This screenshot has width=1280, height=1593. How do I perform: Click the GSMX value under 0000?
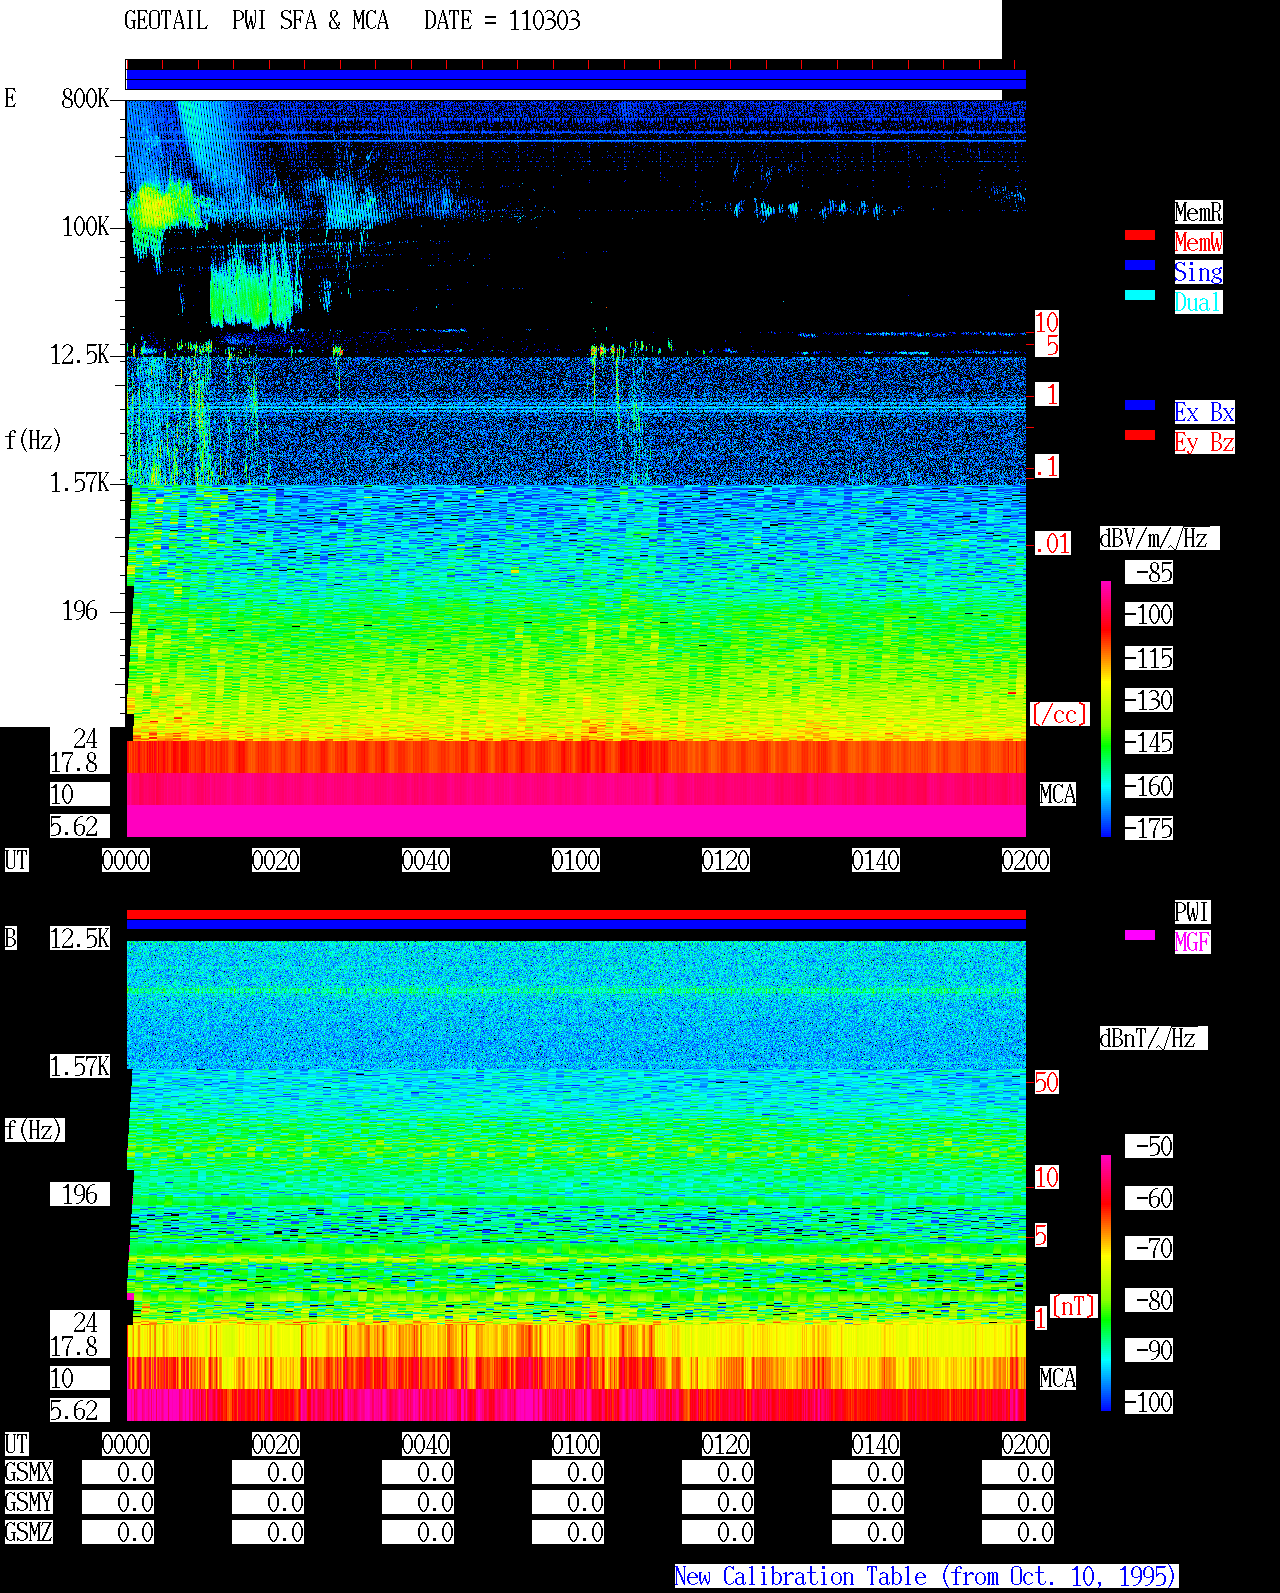tap(118, 1472)
